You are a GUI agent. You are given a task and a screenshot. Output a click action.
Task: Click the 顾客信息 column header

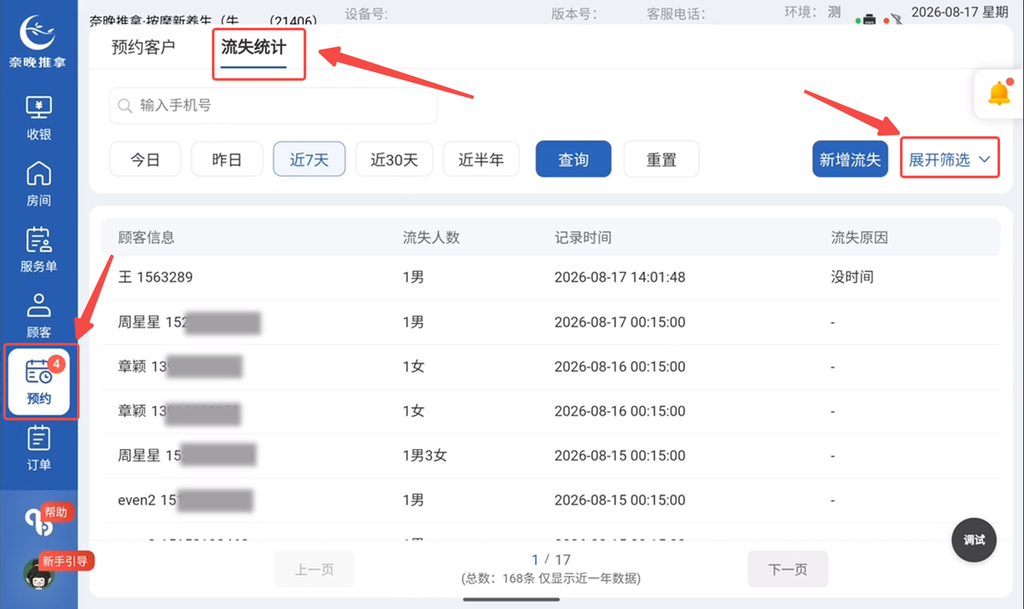click(146, 238)
